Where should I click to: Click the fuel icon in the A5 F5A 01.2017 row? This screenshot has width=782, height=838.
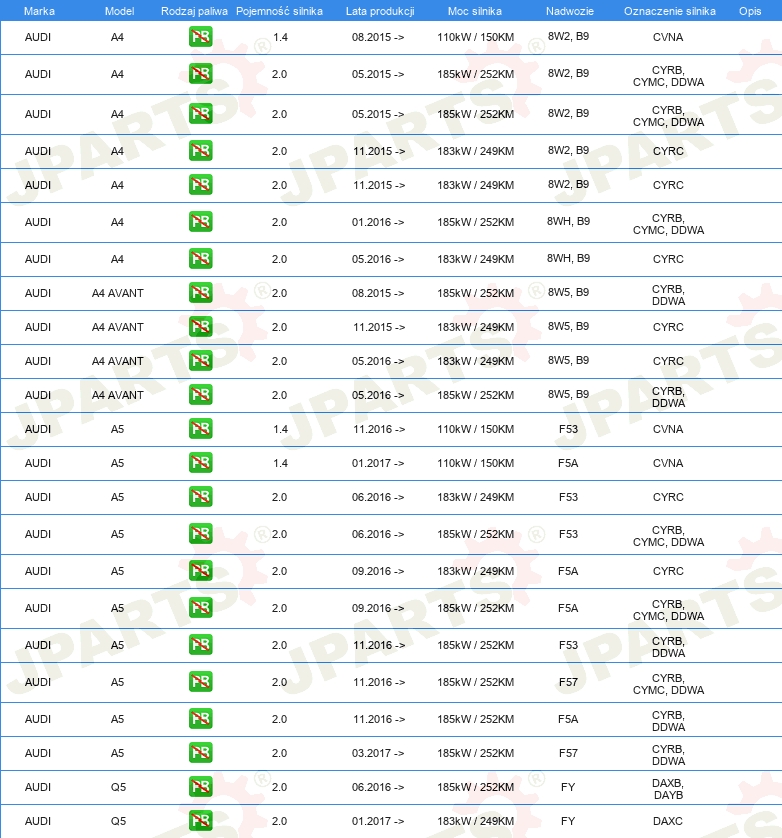pyautogui.click(x=200, y=463)
